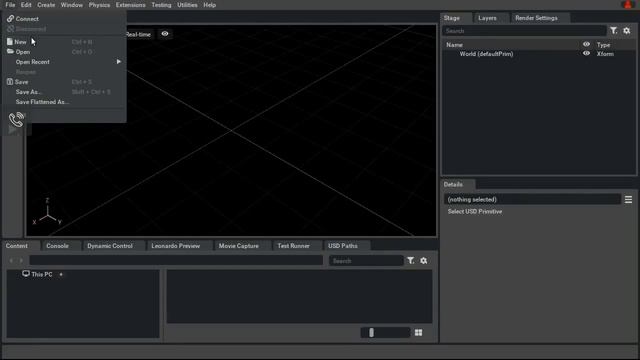Switch to the Stage tab
Image resolution: width=640 pixels, height=360 pixels.
(x=452, y=18)
